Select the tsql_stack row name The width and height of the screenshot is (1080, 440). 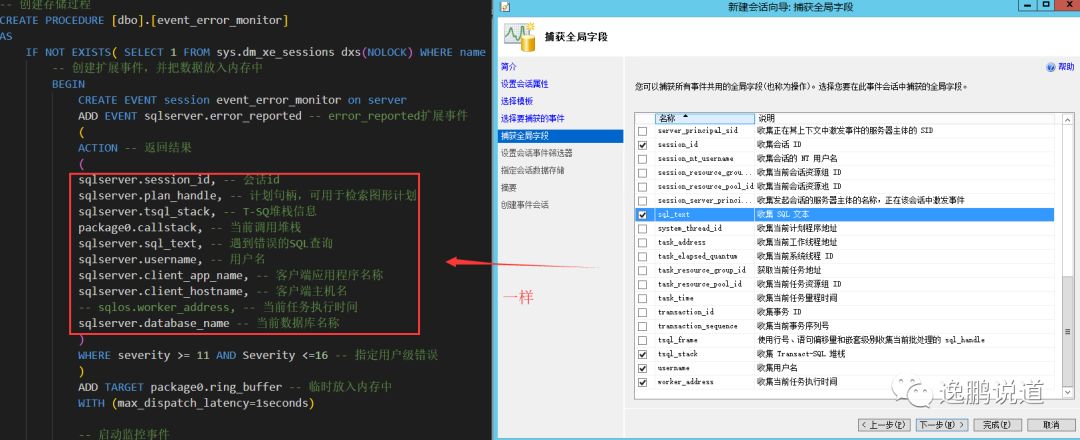tap(677, 354)
